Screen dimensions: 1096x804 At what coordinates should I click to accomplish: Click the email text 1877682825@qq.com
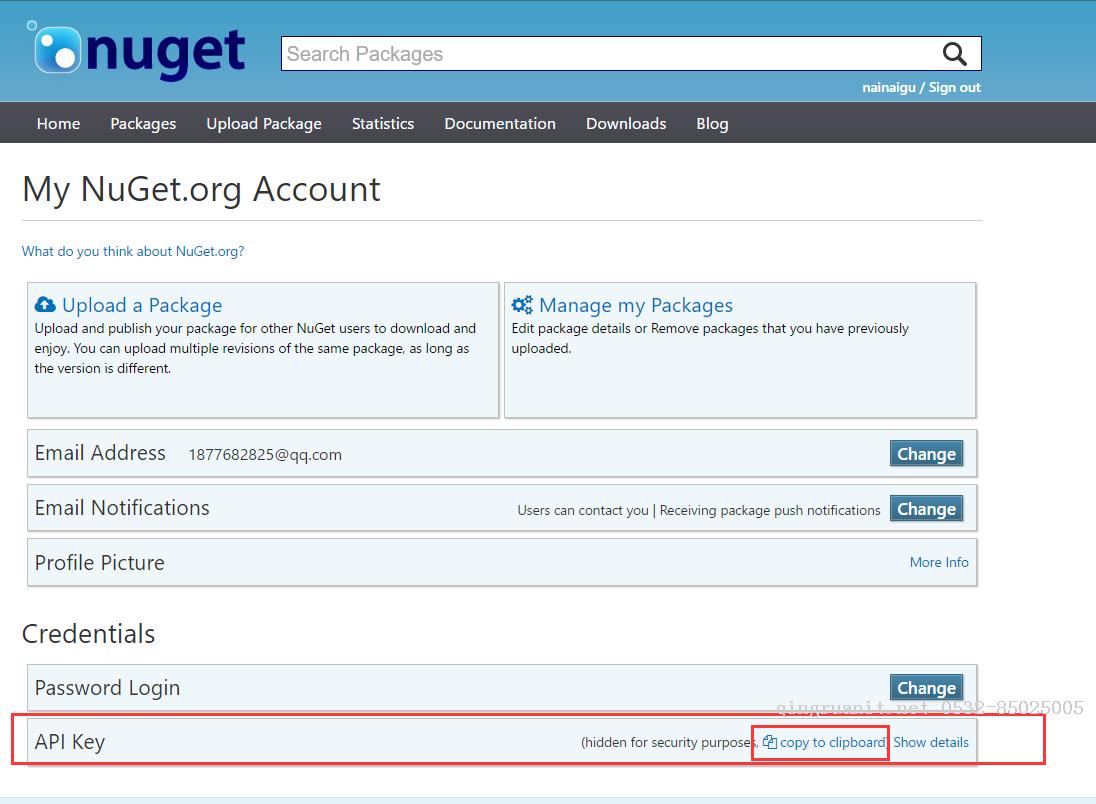[x=265, y=454]
